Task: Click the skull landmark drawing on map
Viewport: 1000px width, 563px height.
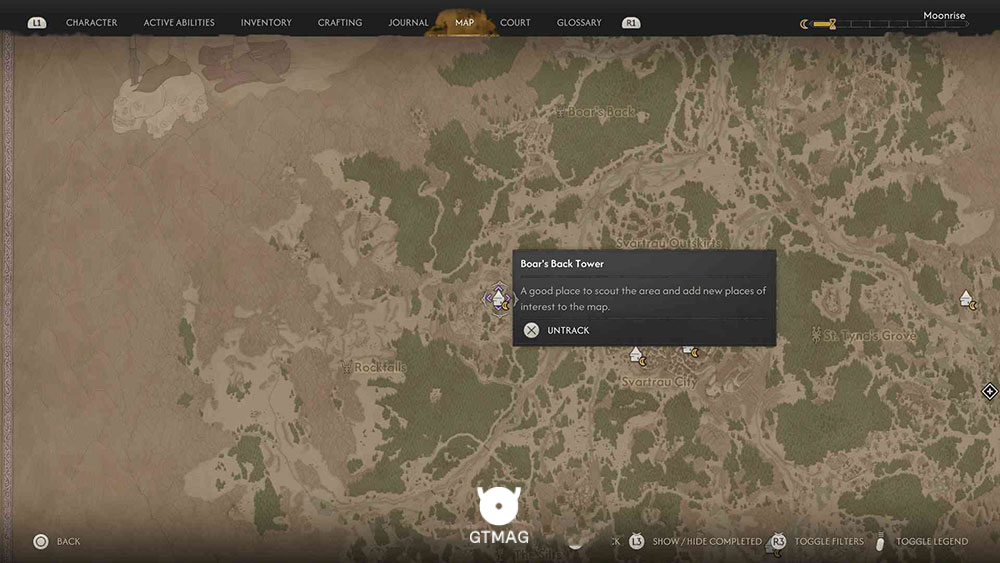Action: (159, 105)
